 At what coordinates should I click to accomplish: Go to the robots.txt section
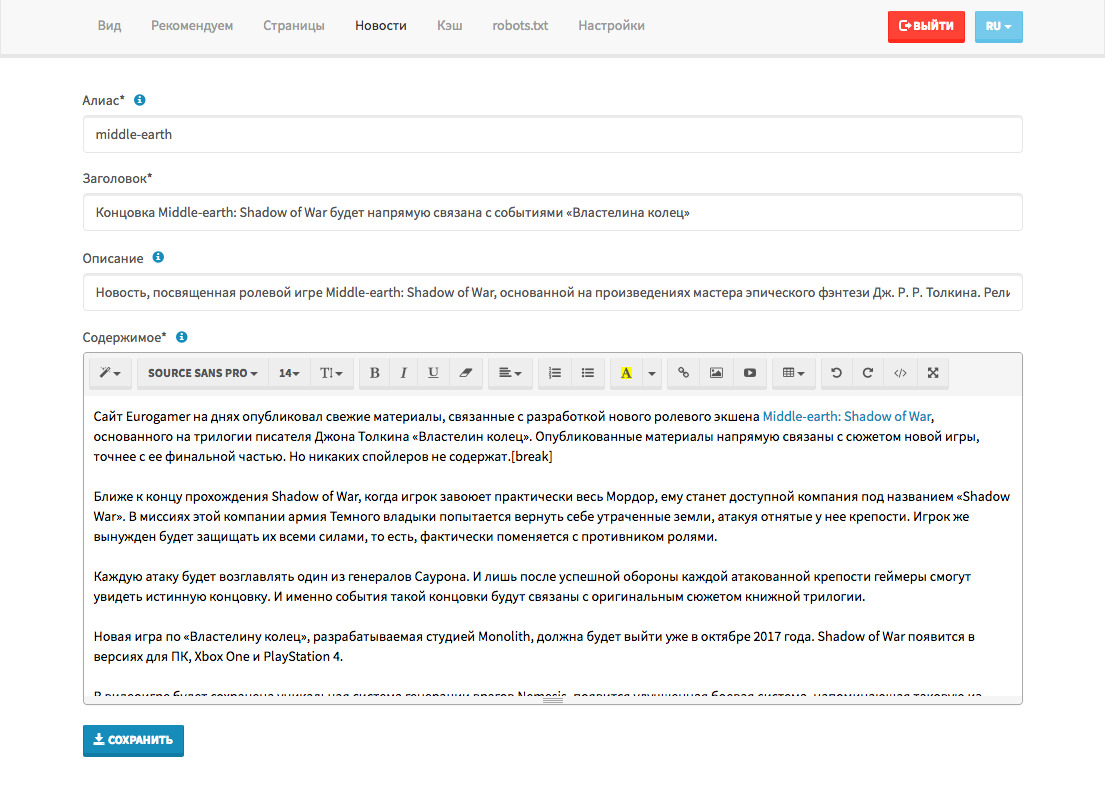[x=520, y=26]
